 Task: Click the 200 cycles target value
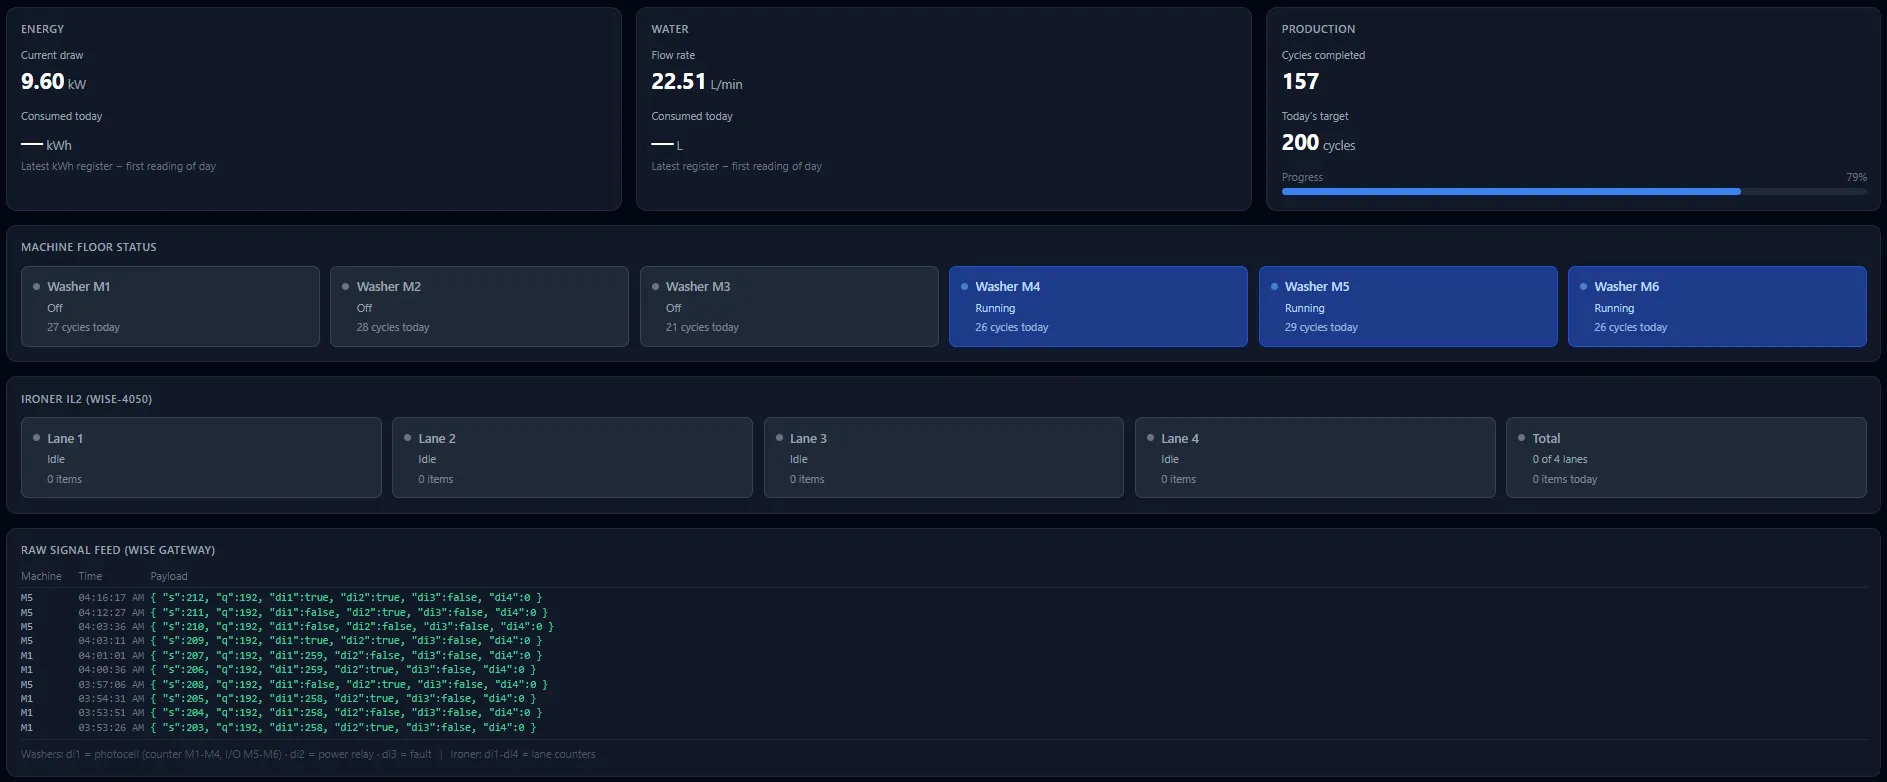click(1318, 143)
